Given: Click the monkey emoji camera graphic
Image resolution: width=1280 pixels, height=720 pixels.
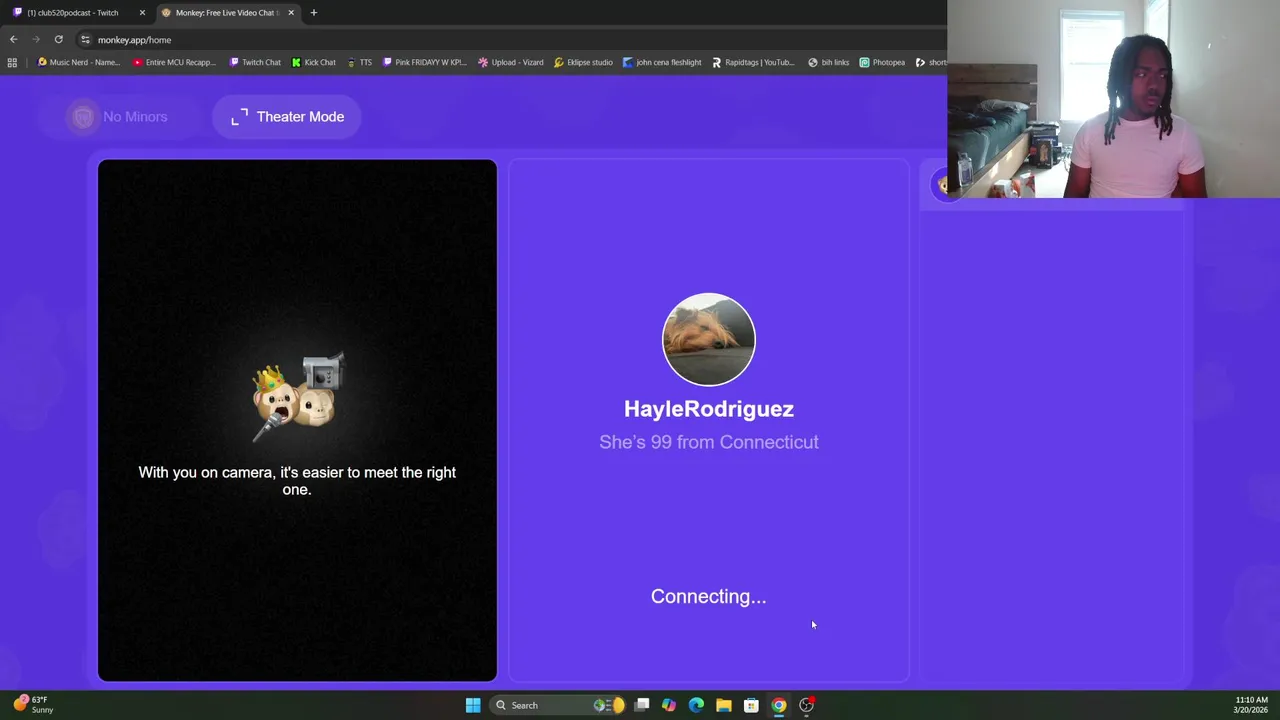Looking at the screenshot, I should pos(298,397).
